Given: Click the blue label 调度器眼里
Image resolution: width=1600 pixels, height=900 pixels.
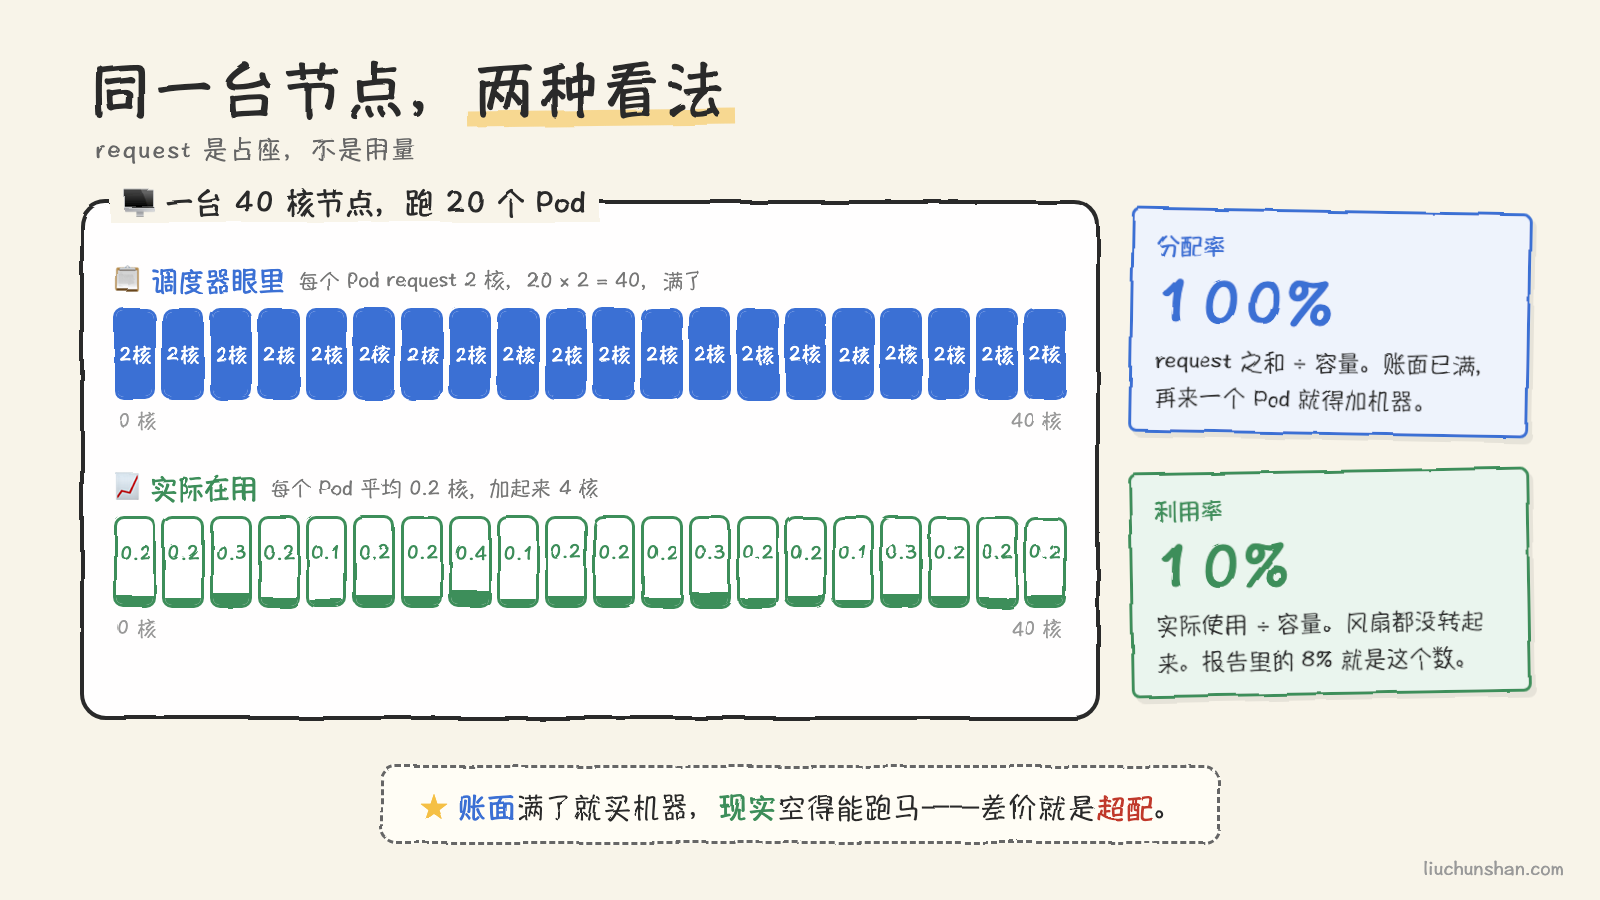Looking at the screenshot, I should 217,281.
